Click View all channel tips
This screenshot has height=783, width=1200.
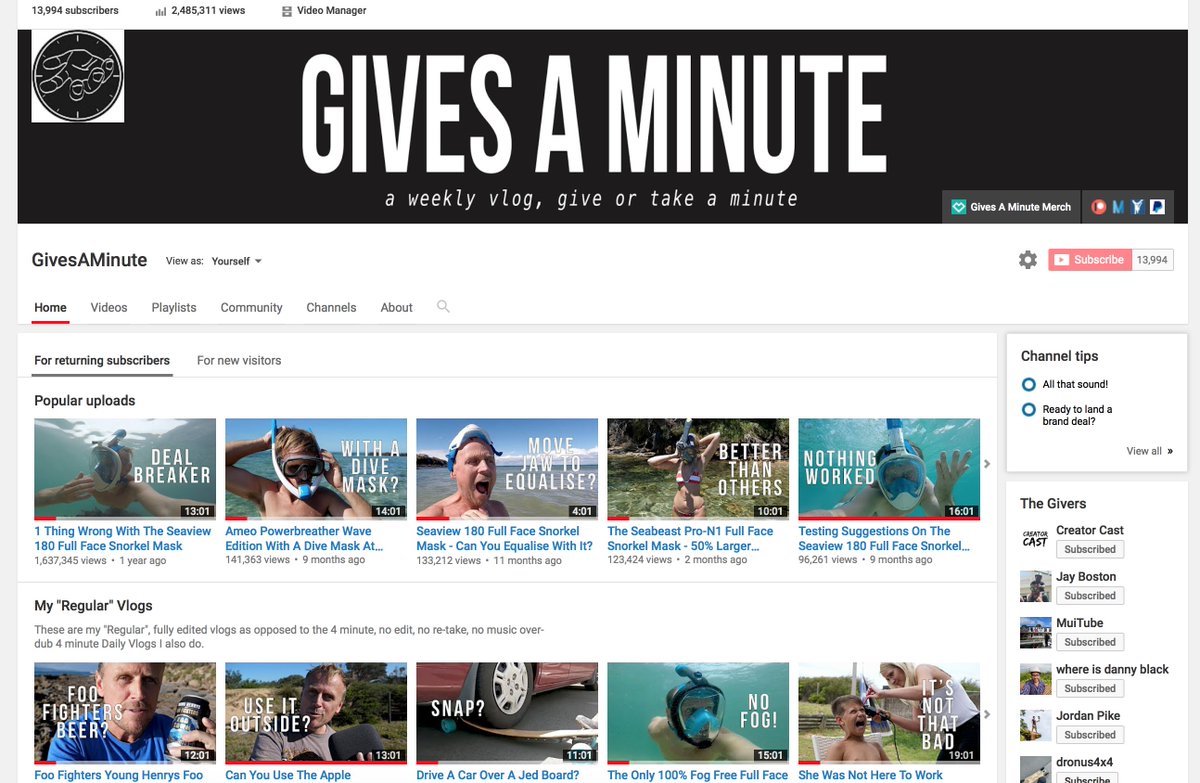coord(1150,451)
